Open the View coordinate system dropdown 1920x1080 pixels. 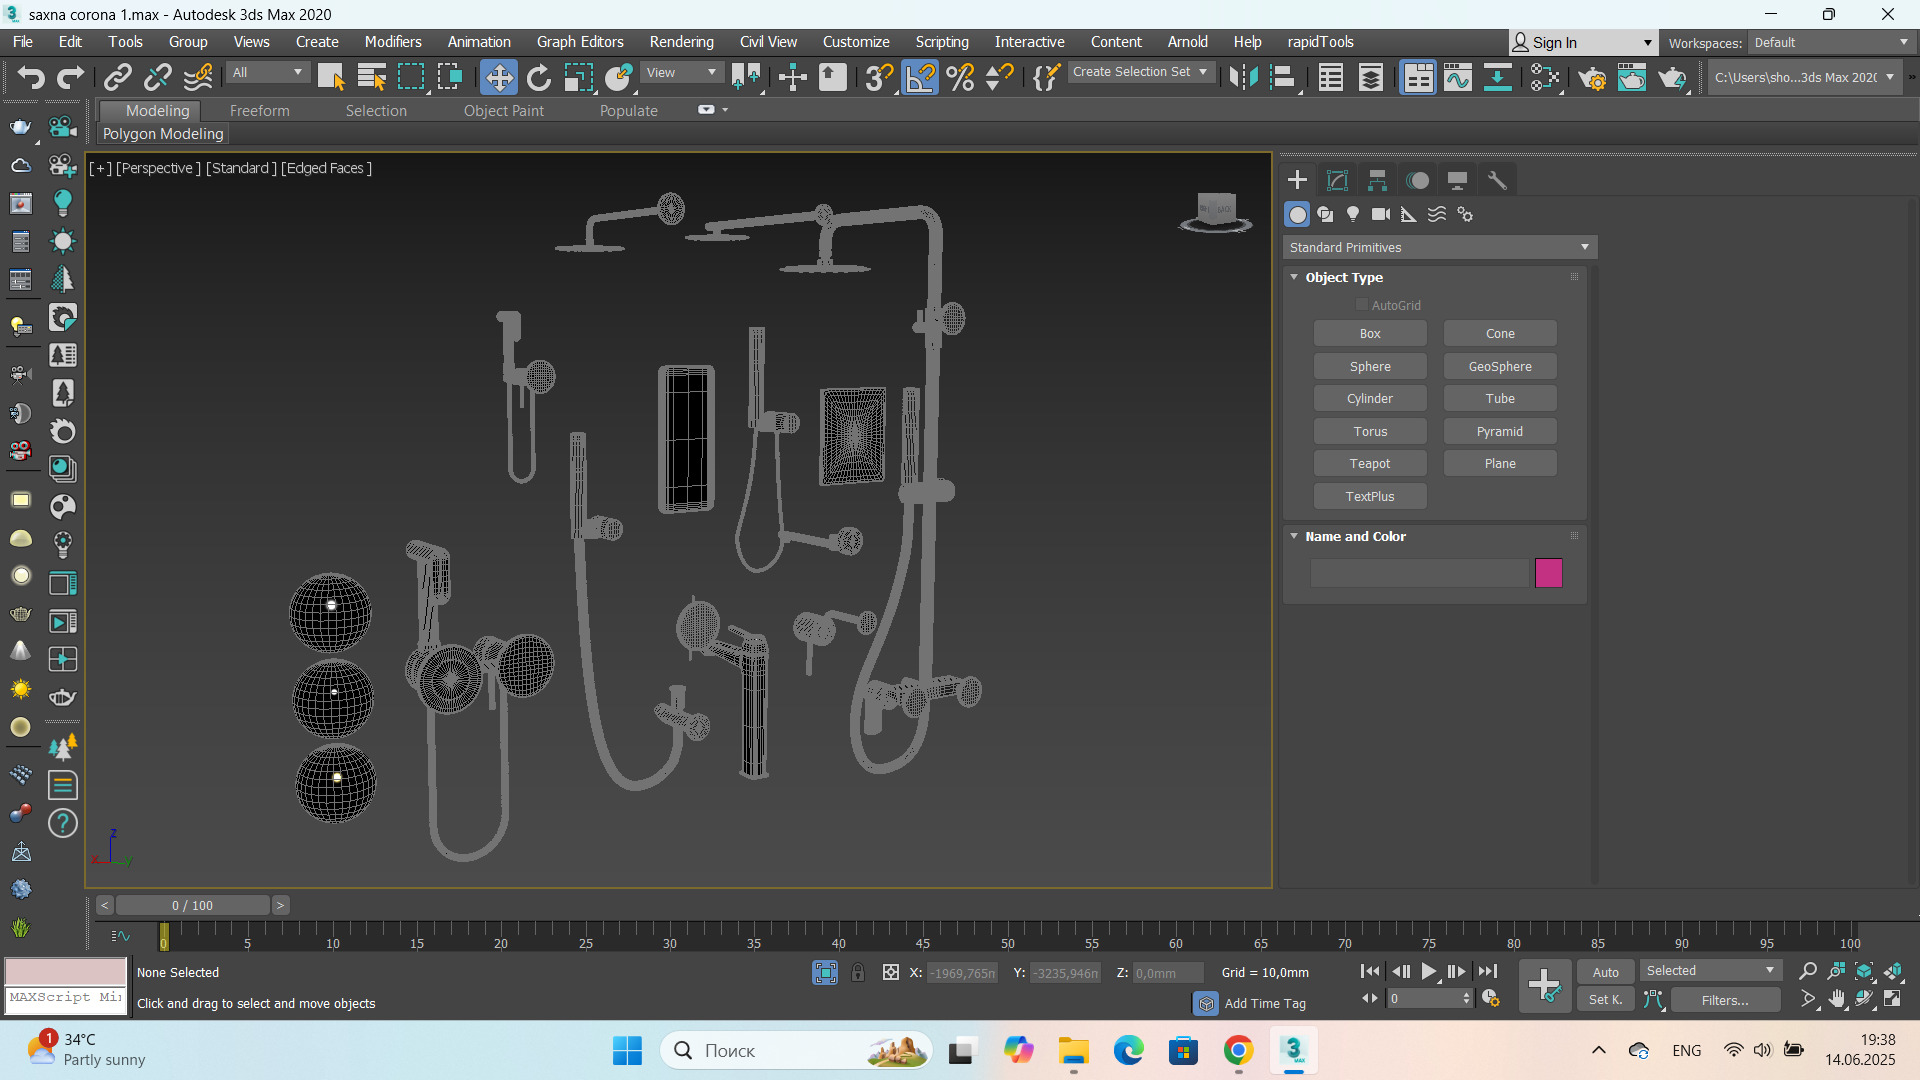click(x=681, y=72)
